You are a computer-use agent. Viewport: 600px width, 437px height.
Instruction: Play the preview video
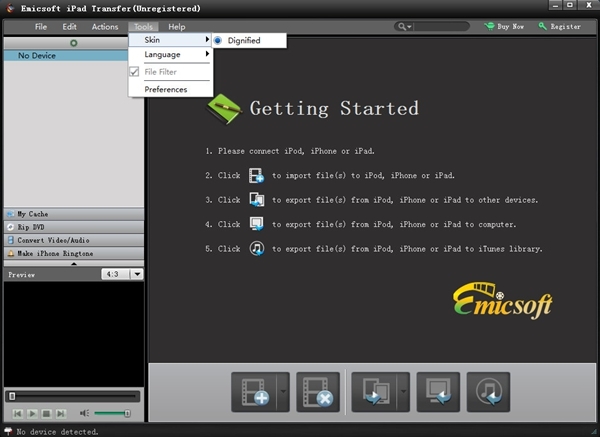[x=32, y=413]
